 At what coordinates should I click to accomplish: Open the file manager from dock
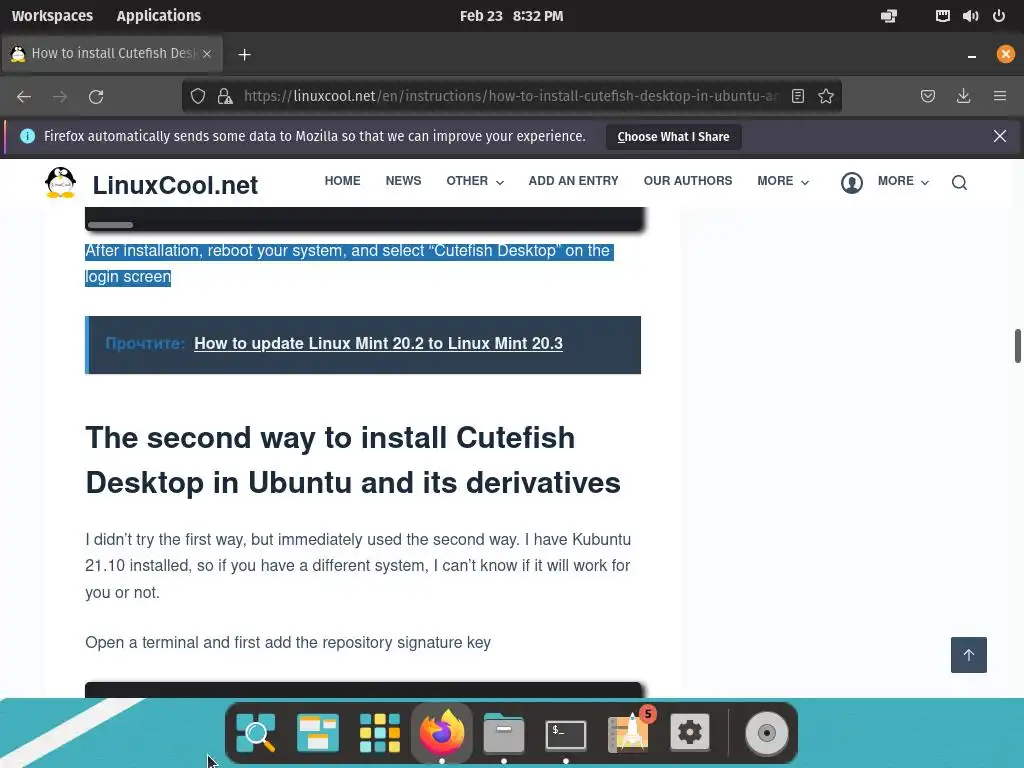504,733
